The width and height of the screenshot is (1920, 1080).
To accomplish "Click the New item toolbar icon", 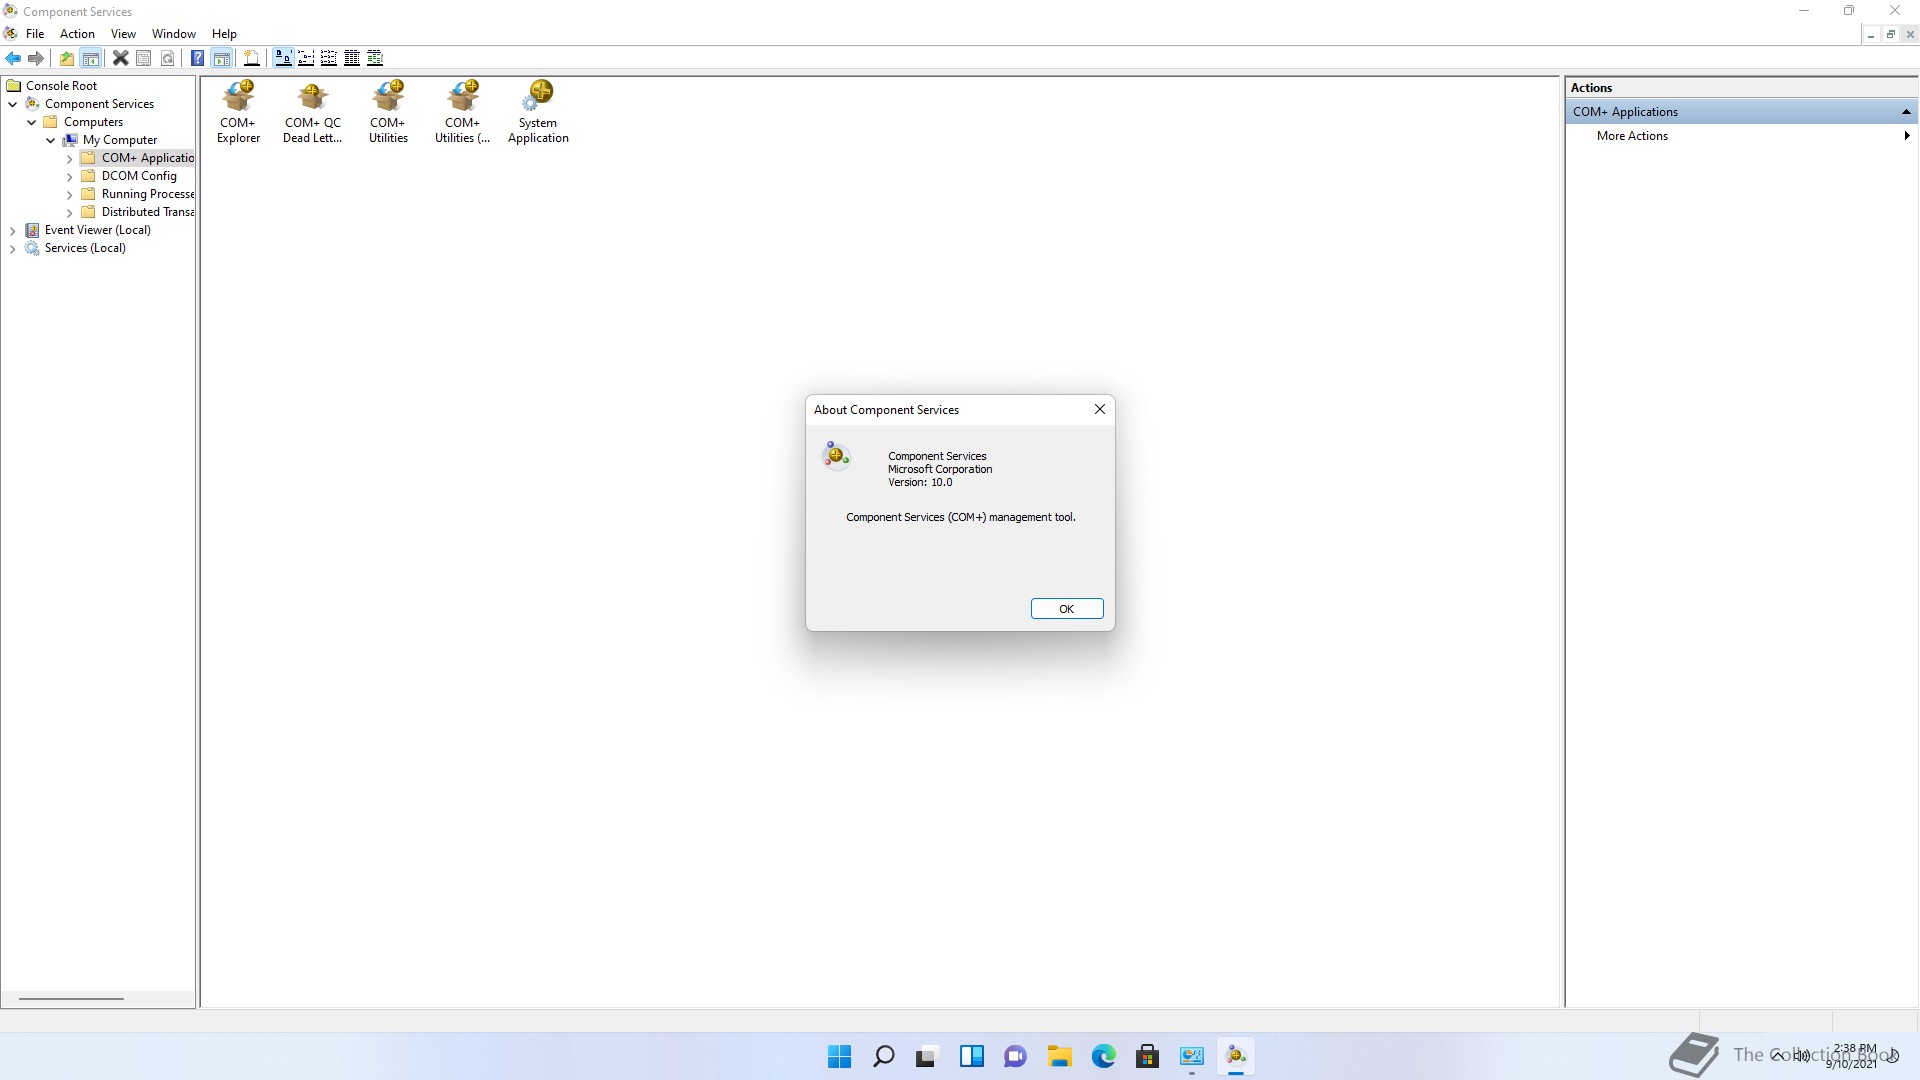I will (x=252, y=58).
